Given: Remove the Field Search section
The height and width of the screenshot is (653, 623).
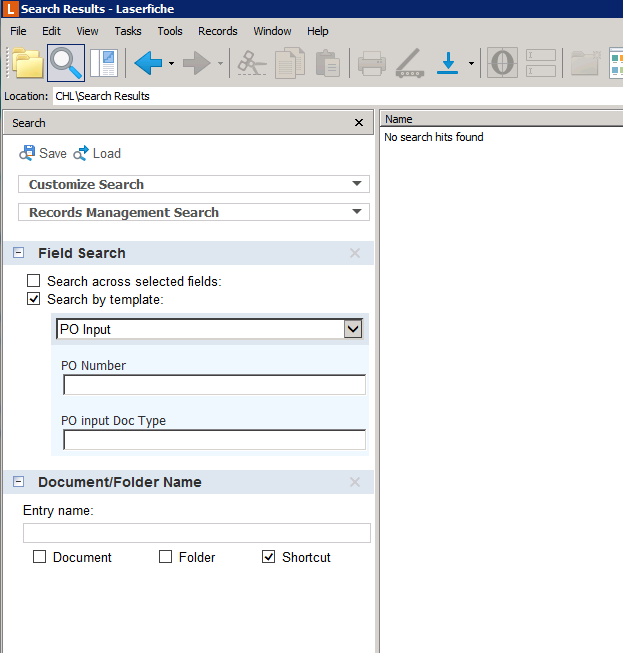Looking at the screenshot, I should (x=355, y=253).
